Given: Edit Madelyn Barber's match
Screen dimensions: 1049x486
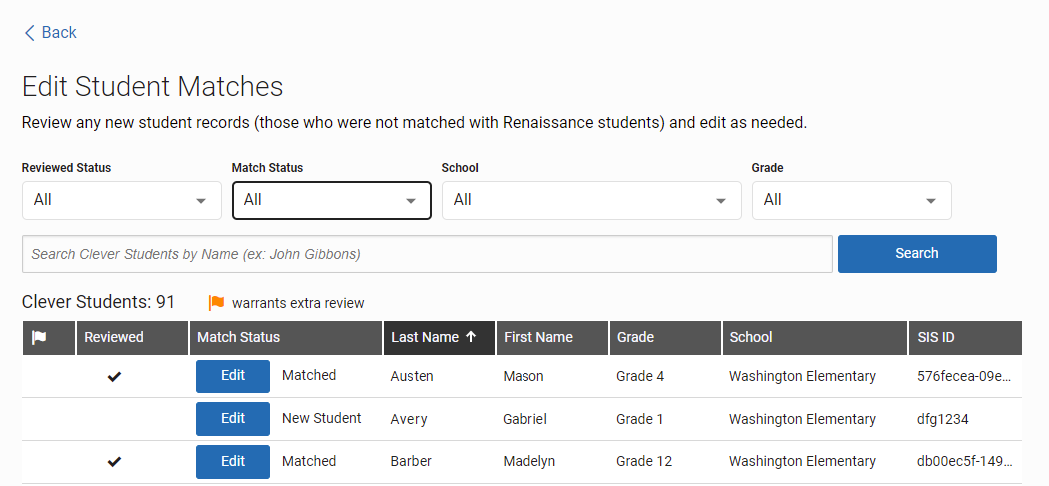Looking at the screenshot, I should point(233,462).
